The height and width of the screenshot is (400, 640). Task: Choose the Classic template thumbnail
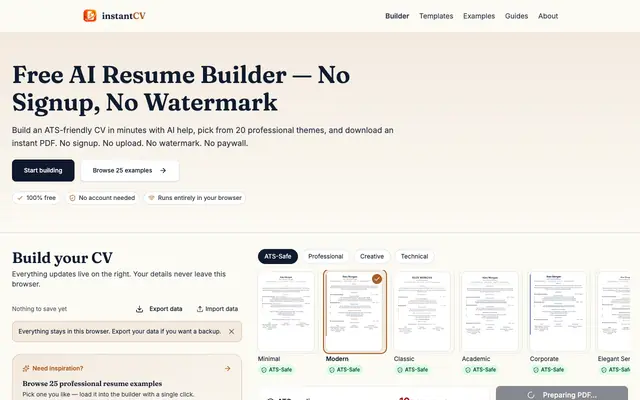click(422, 311)
